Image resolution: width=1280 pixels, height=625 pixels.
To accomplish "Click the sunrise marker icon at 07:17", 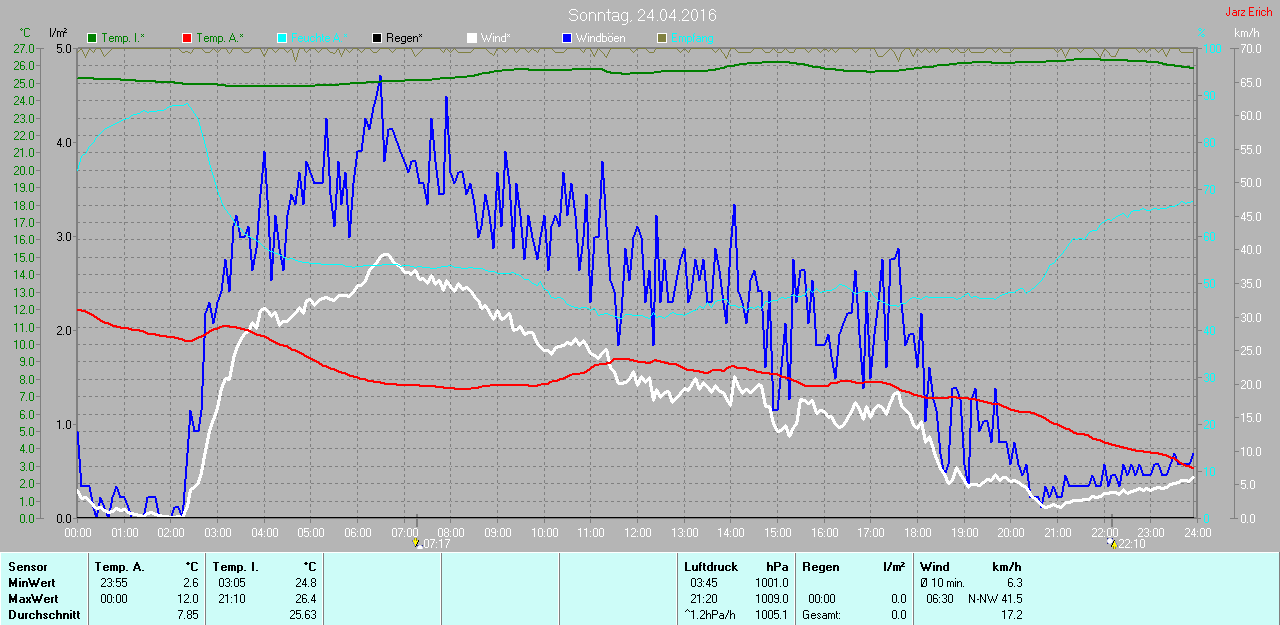I will (x=416, y=544).
